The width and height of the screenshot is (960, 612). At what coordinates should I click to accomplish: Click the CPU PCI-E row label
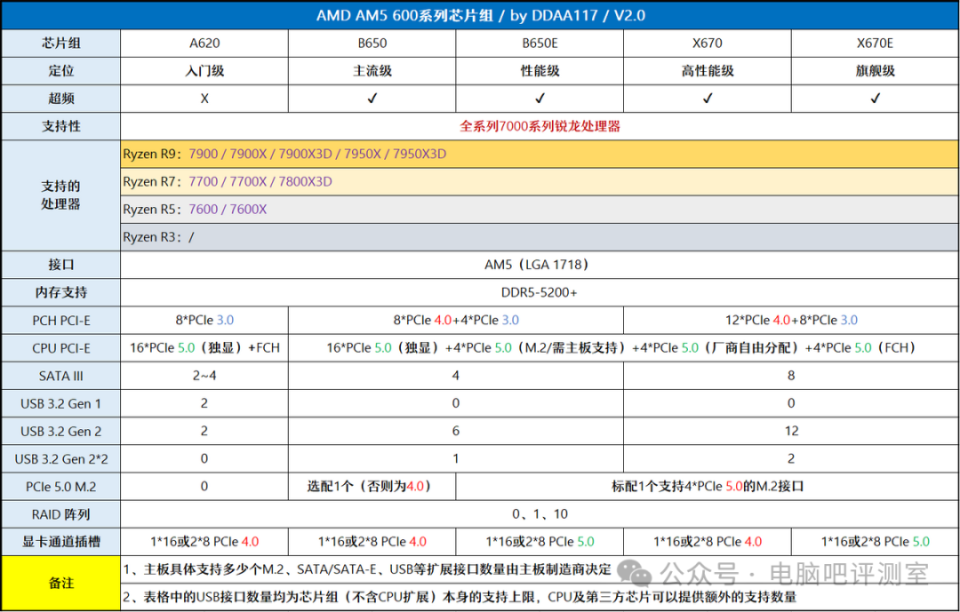click(x=61, y=348)
